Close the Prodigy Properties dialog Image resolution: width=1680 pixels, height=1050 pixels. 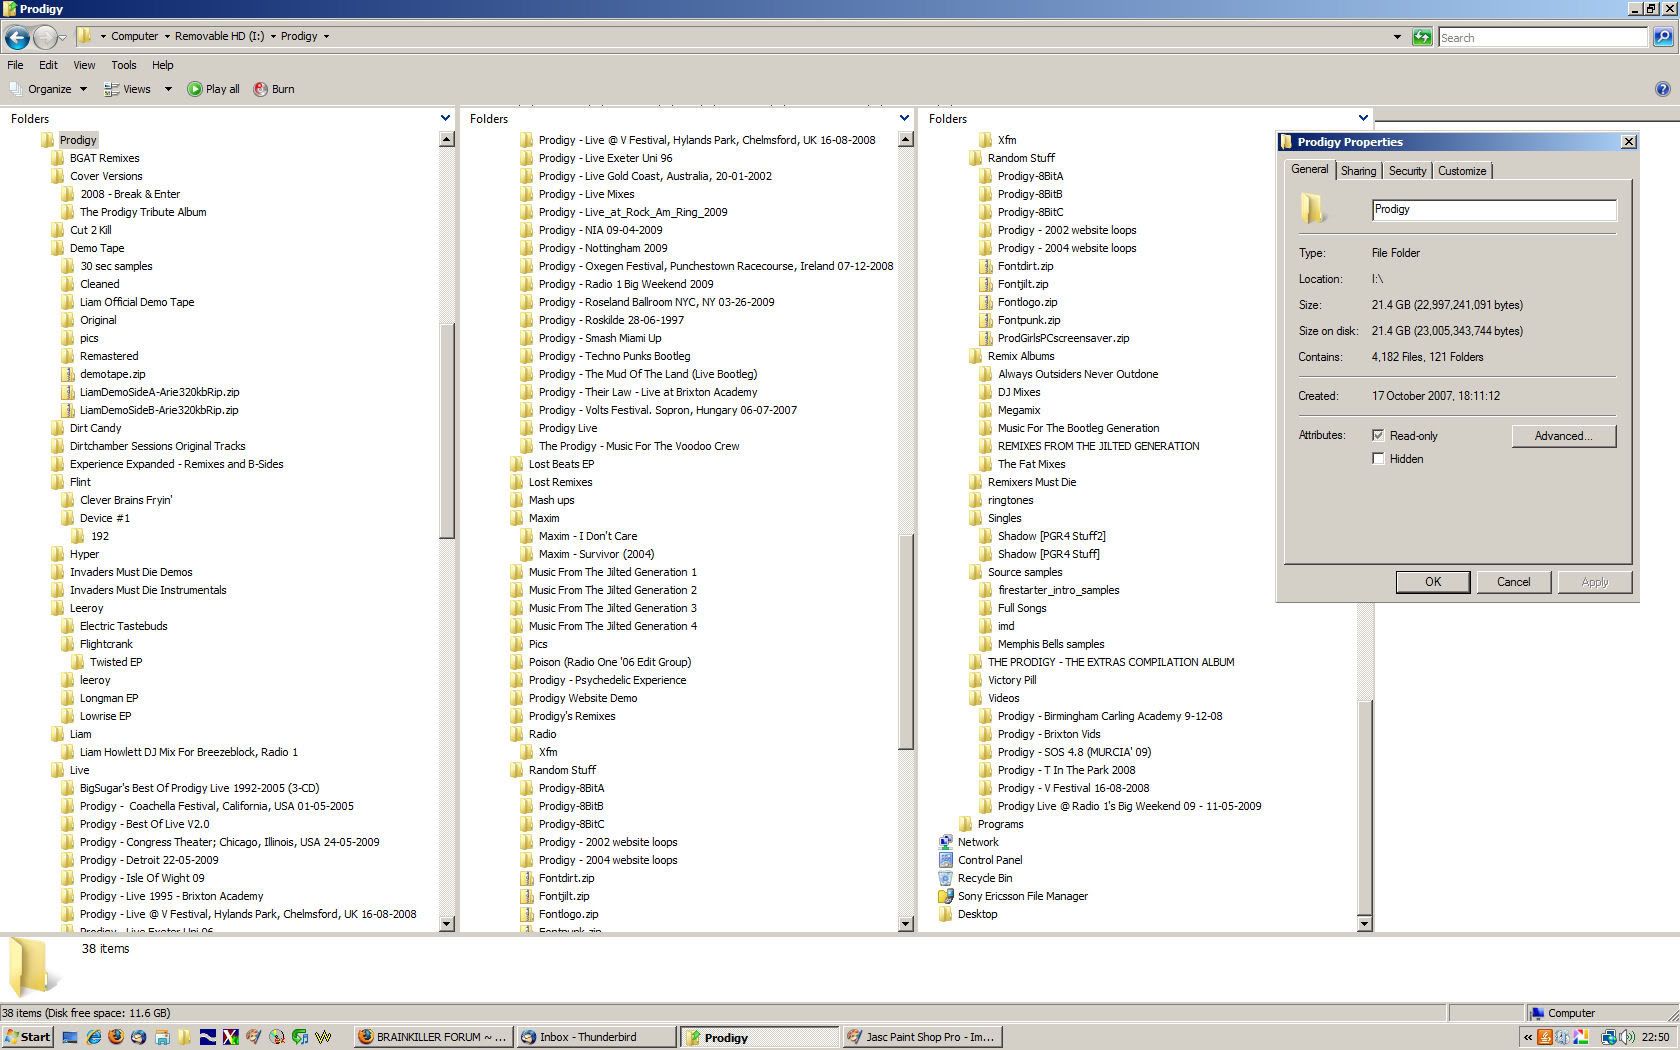pos(1628,142)
